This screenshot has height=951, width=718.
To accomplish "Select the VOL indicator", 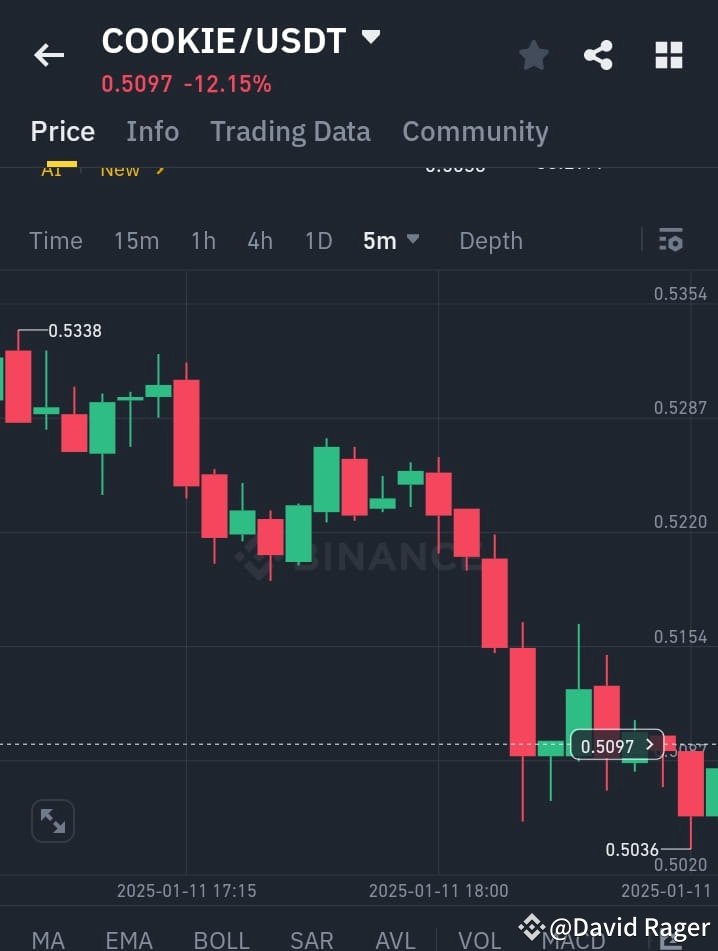I will coord(480,941).
